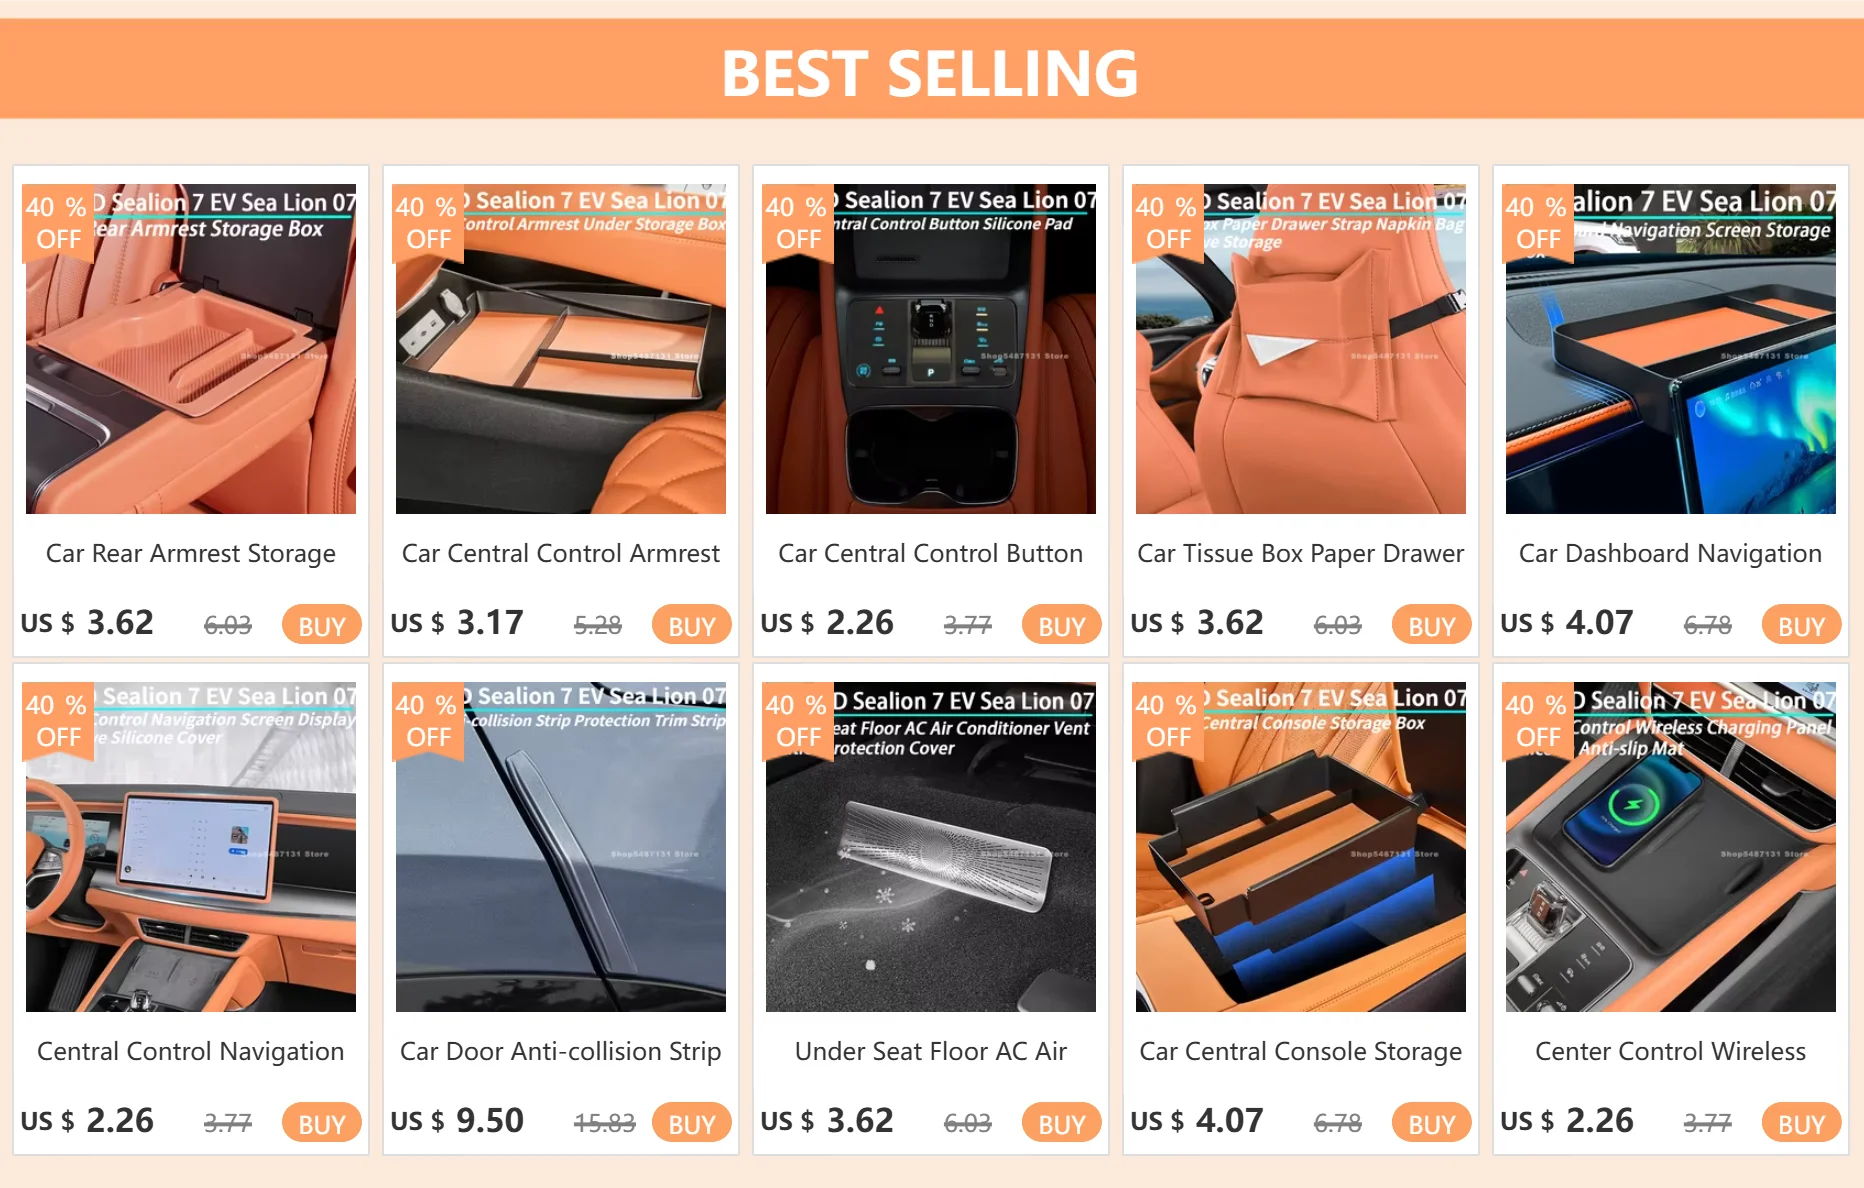
Task: Click BUY for Car Central Control Armrest
Action: (691, 625)
